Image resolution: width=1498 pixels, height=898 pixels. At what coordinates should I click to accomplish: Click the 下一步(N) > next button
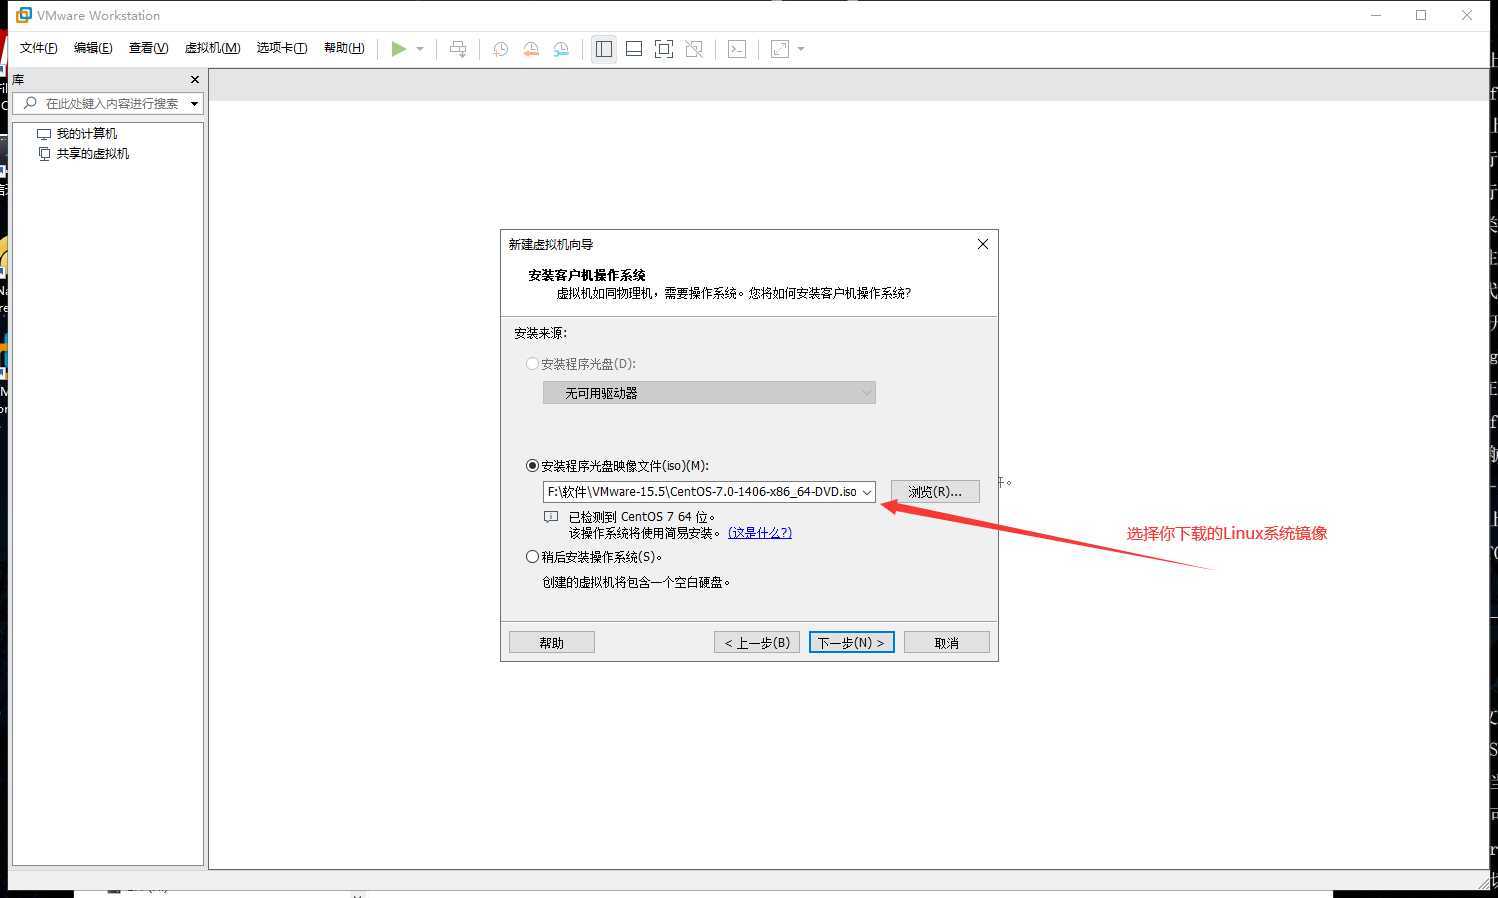click(851, 642)
